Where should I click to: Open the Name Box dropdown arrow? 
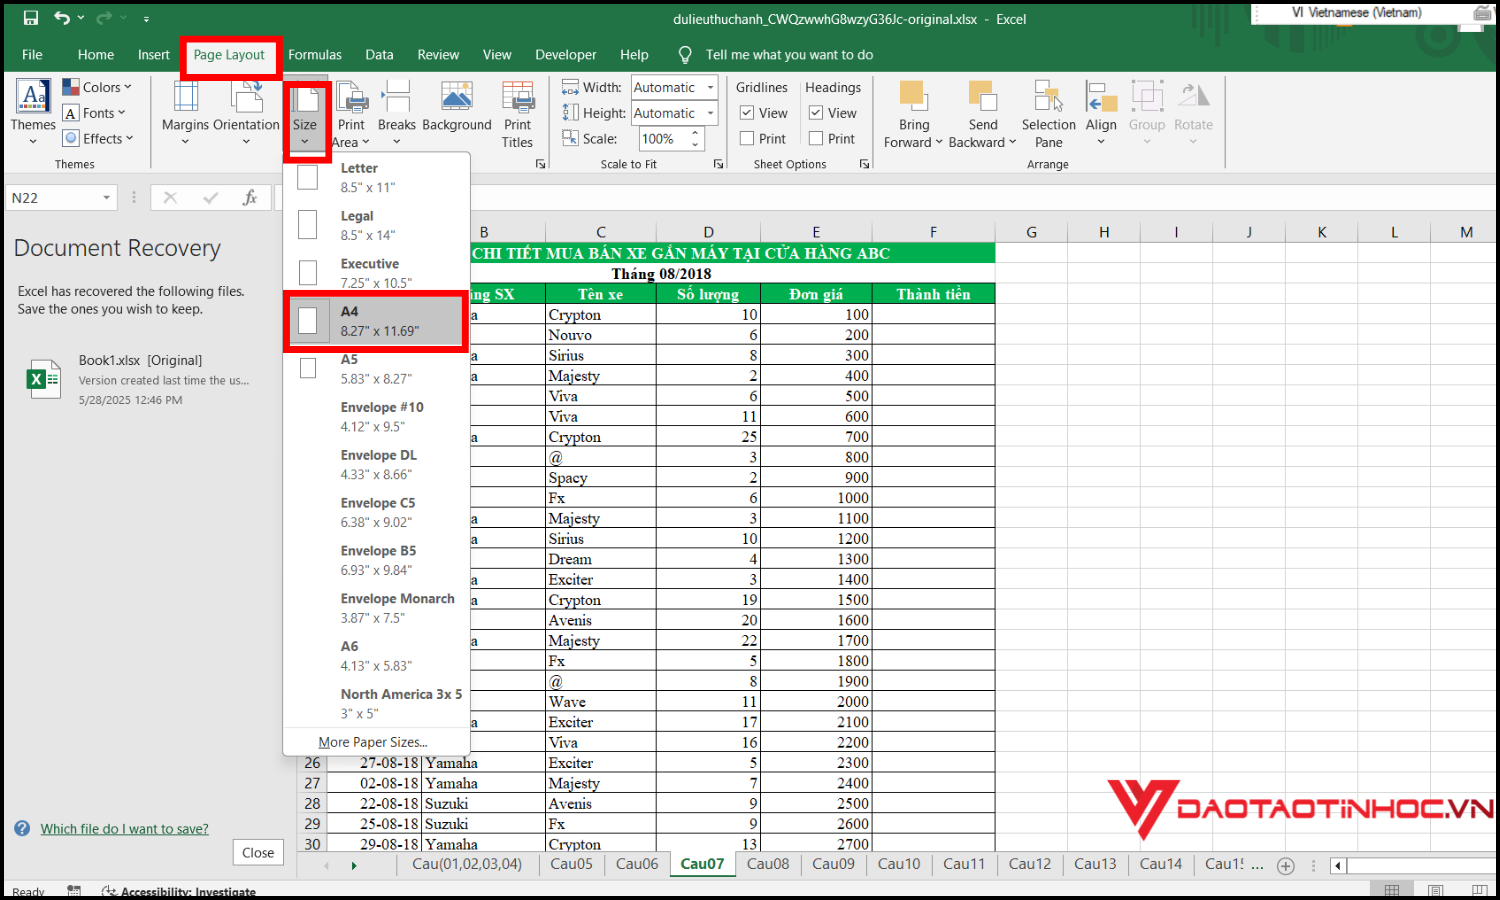click(106, 198)
